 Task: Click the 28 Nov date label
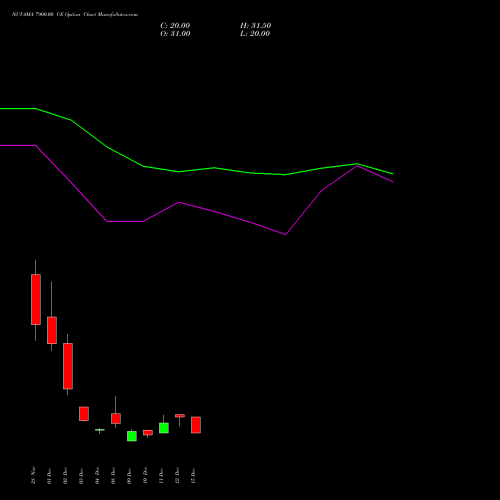coord(33,475)
